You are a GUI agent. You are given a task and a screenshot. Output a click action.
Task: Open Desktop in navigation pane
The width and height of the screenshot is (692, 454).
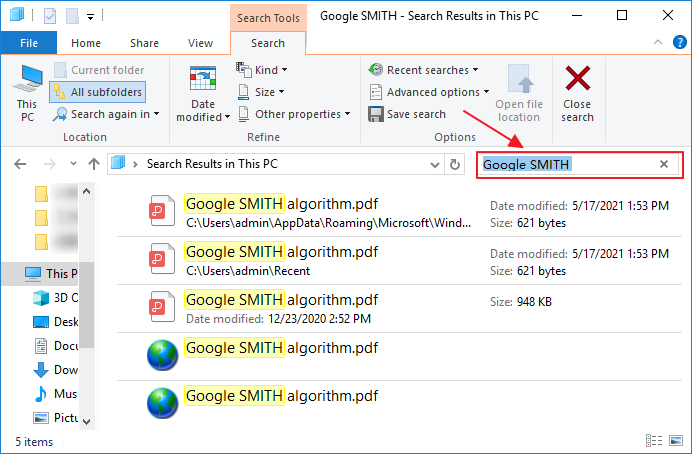56,322
